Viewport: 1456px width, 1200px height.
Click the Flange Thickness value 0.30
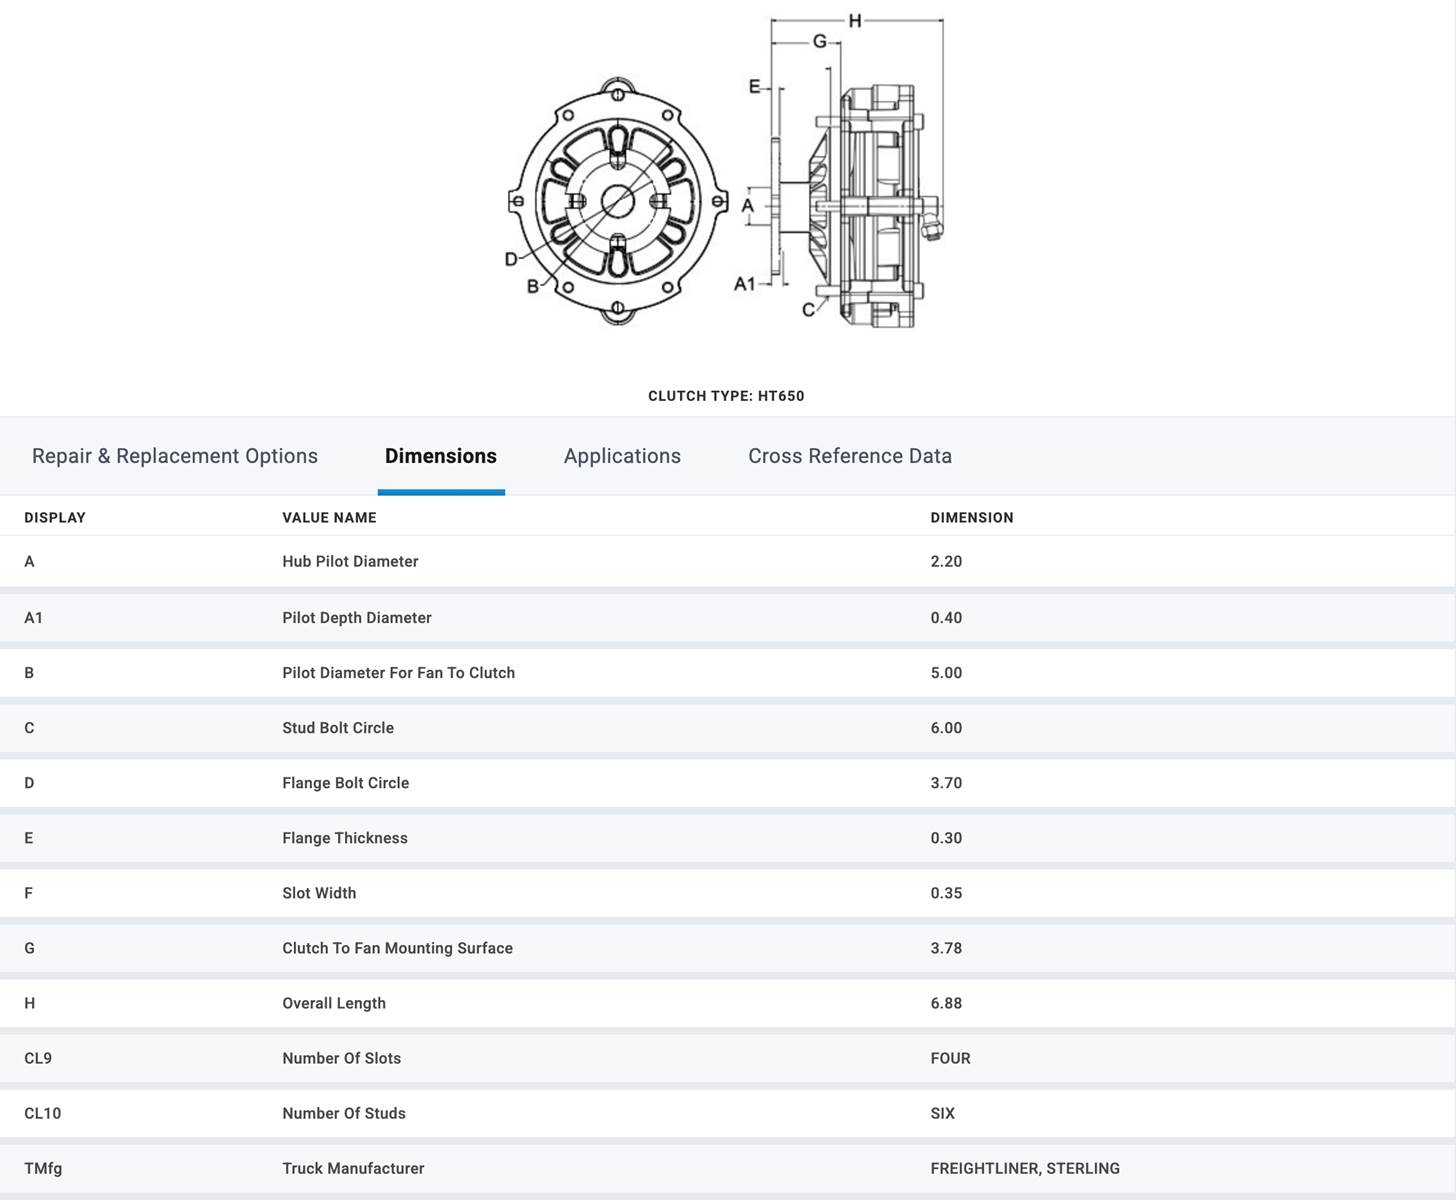coord(946,838)
